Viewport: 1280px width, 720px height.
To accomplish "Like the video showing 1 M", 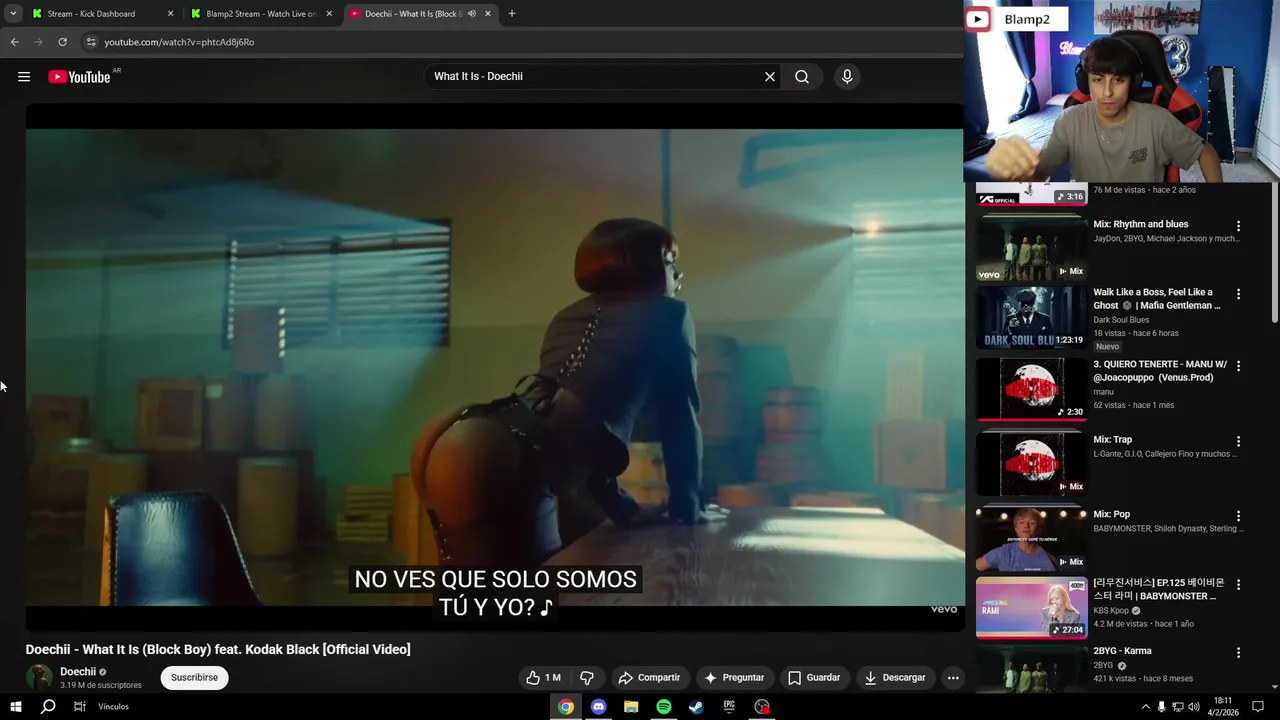I will (543, 678).
